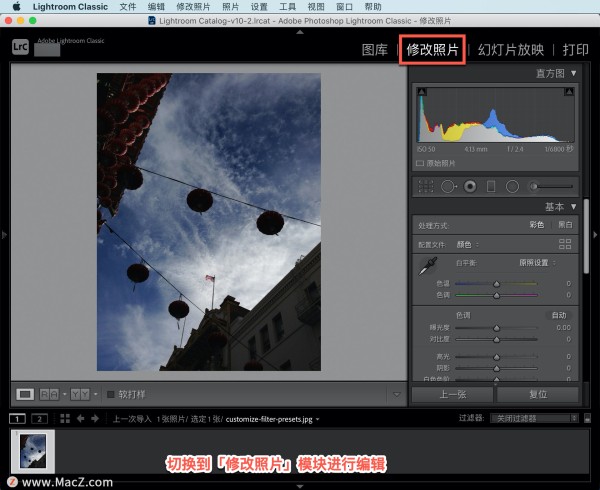Open grid view icon in filmstrip bar
Viewport: 600px width, 490px height.
[x=65, y=418]
